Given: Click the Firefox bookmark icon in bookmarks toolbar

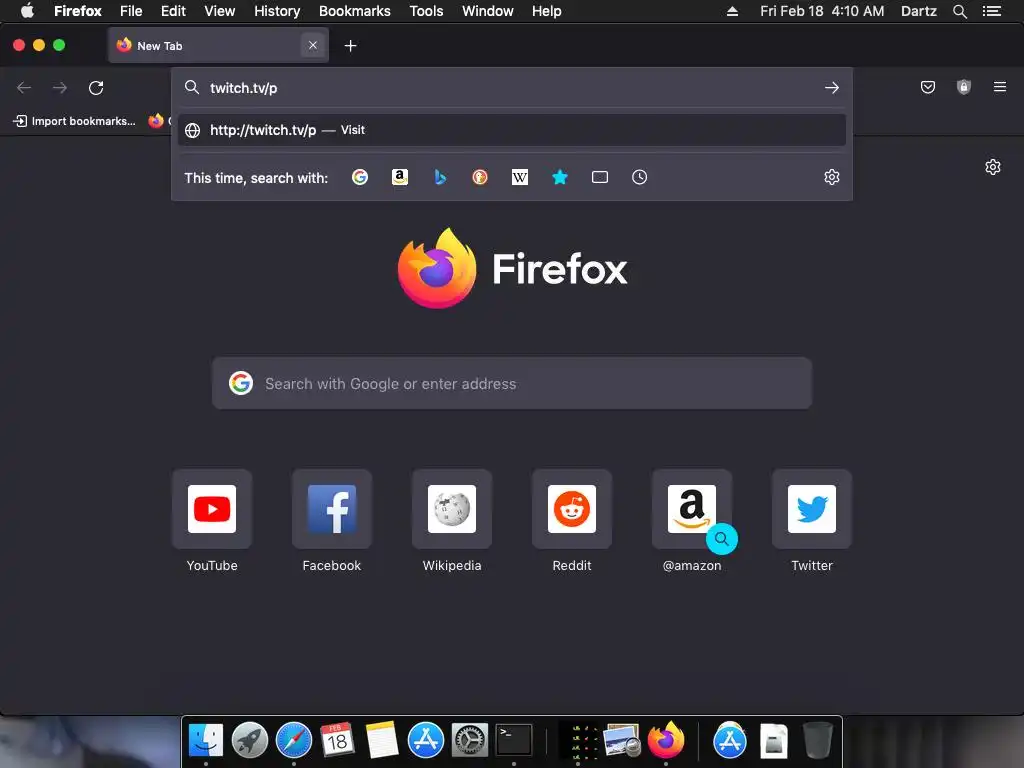Looking at the screenshot, I should [x=155, y=121].
